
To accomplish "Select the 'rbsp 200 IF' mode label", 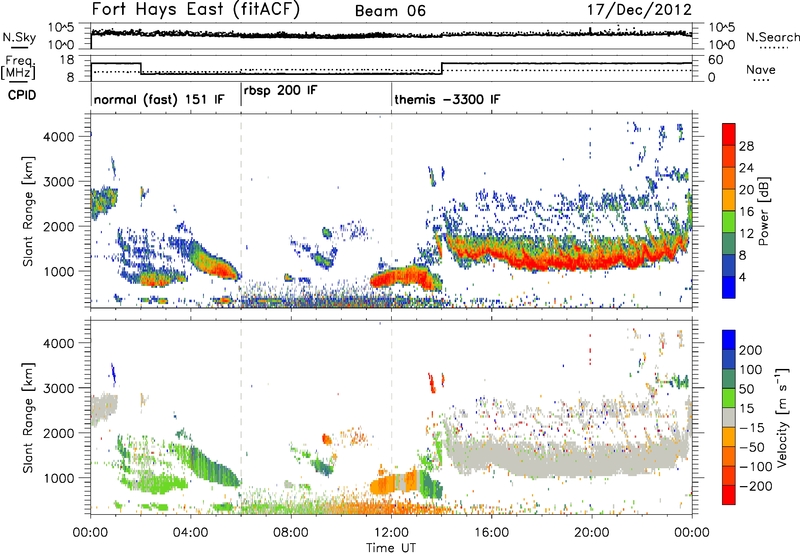I will (281, 90).
